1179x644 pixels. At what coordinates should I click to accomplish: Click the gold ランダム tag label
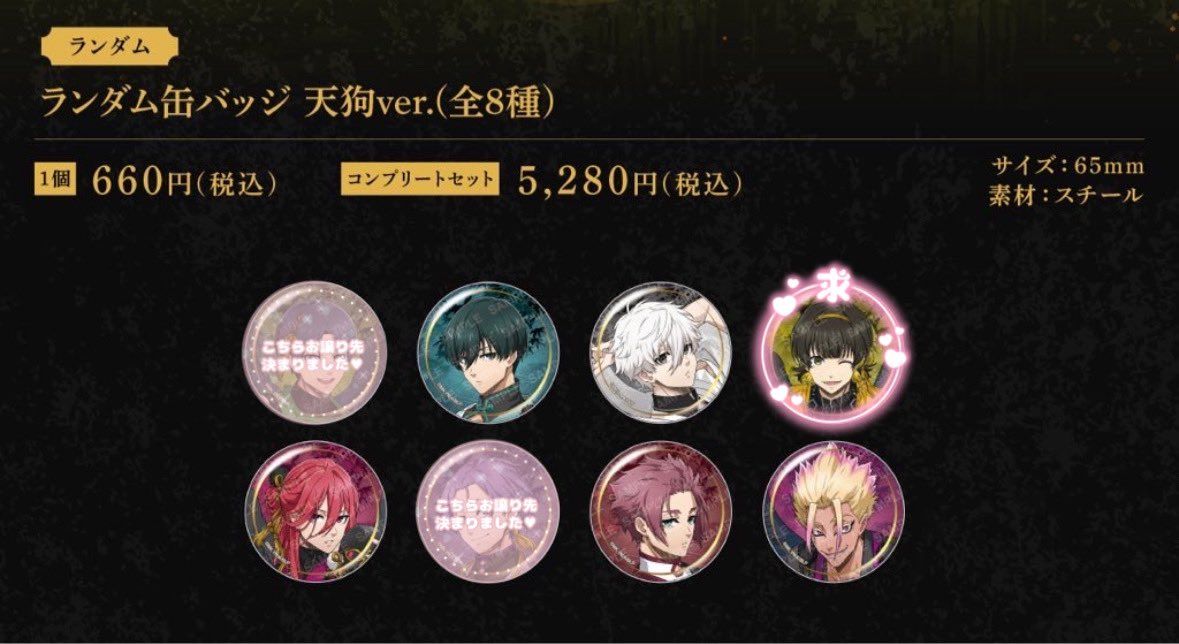(110, 47)
